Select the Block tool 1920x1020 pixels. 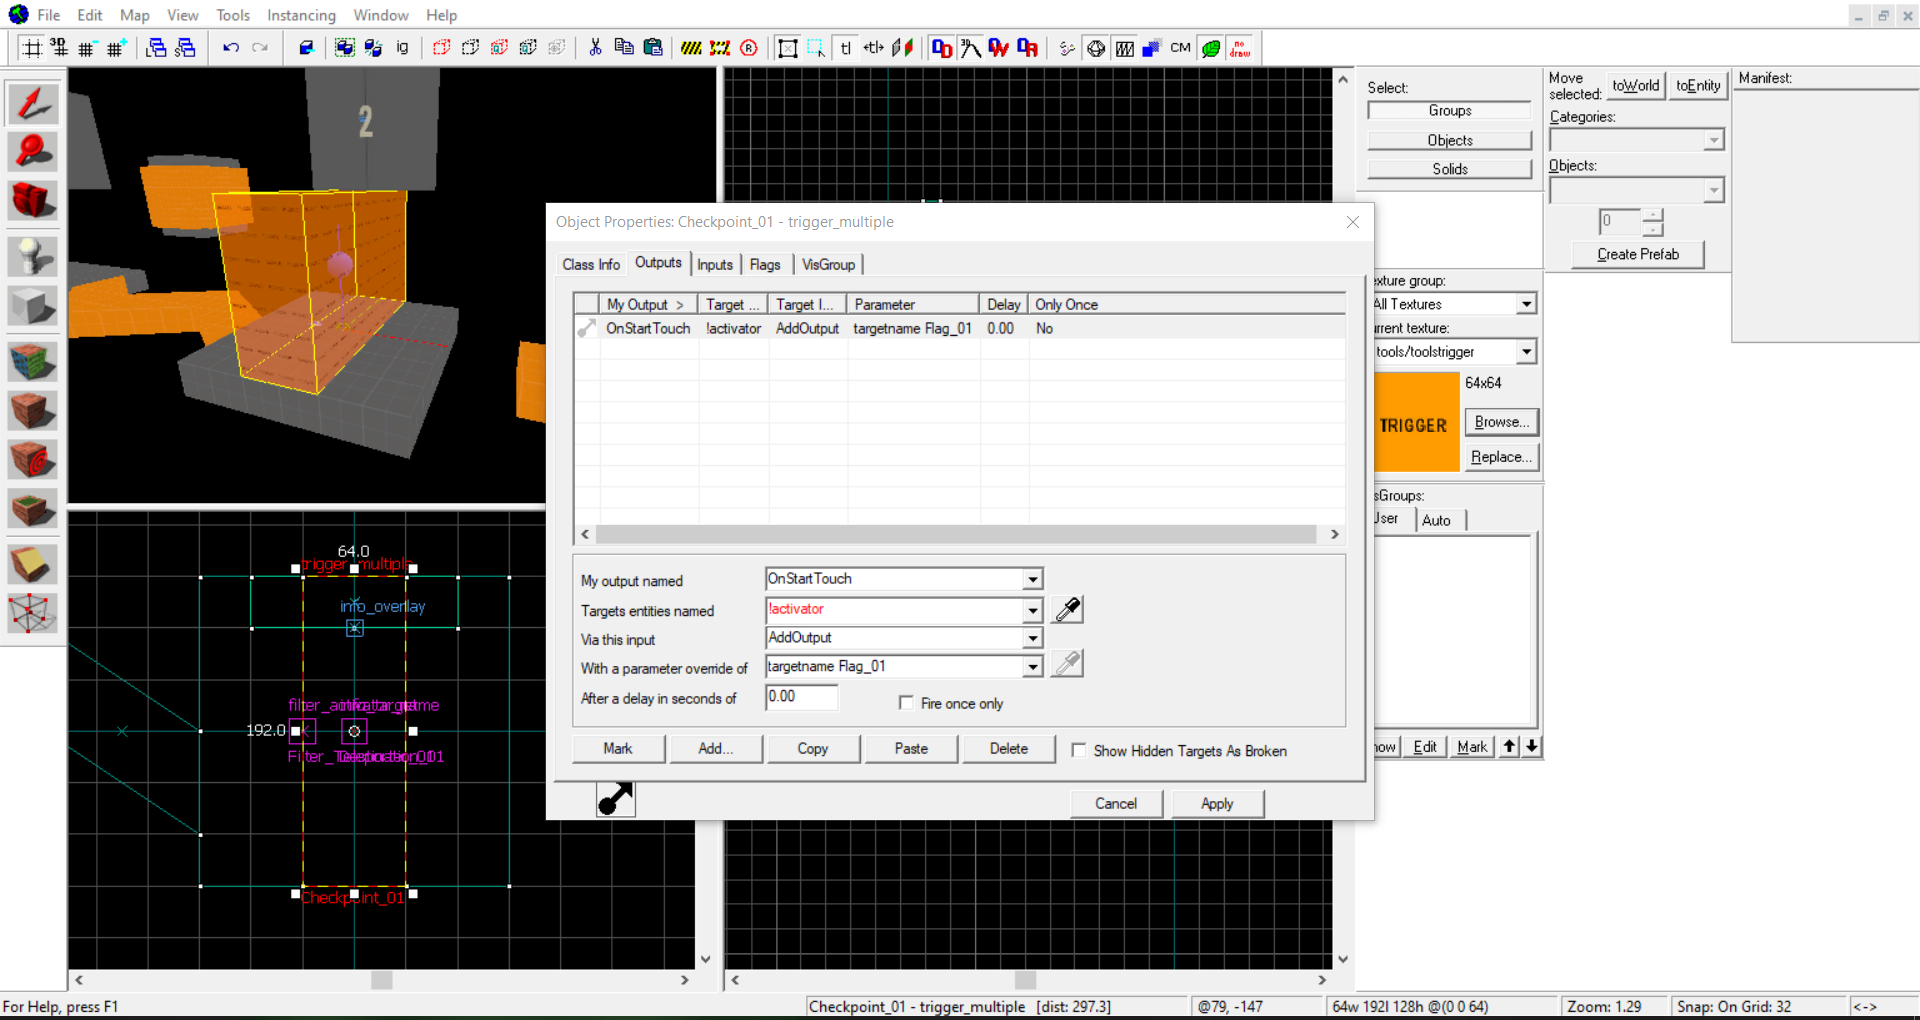[x=33, y=306]
